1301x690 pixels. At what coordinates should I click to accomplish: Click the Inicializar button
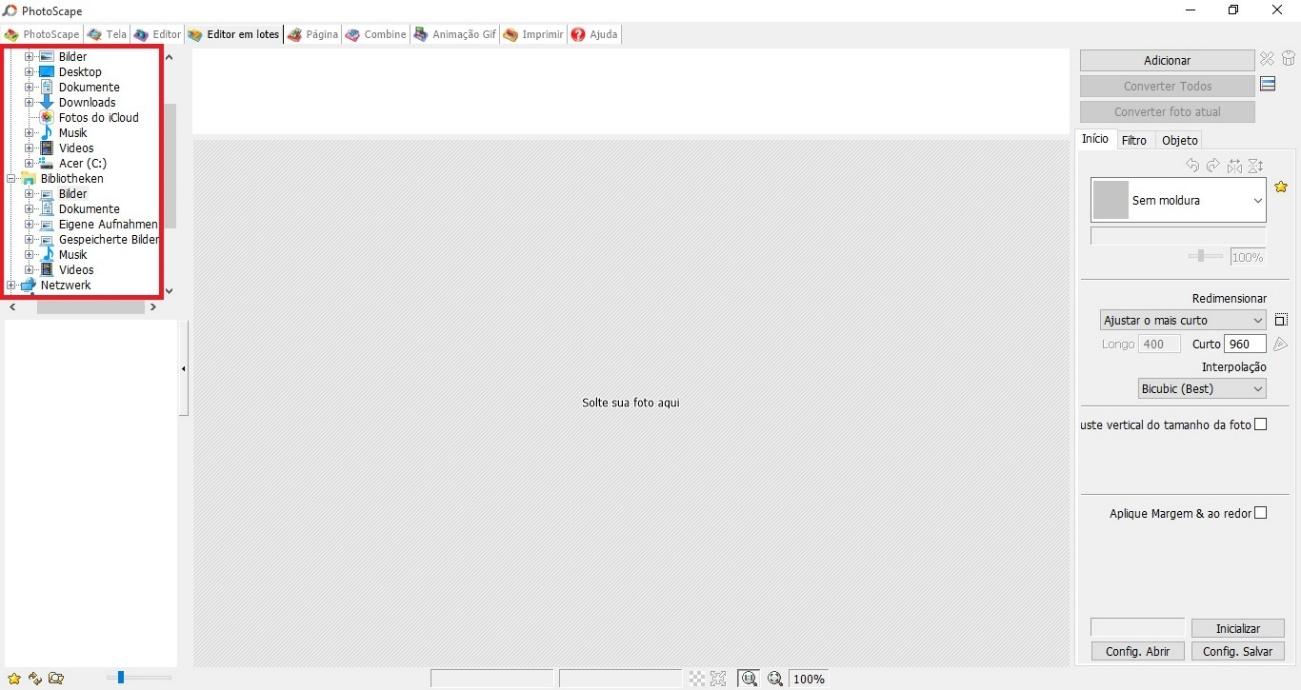(1237, 628)
